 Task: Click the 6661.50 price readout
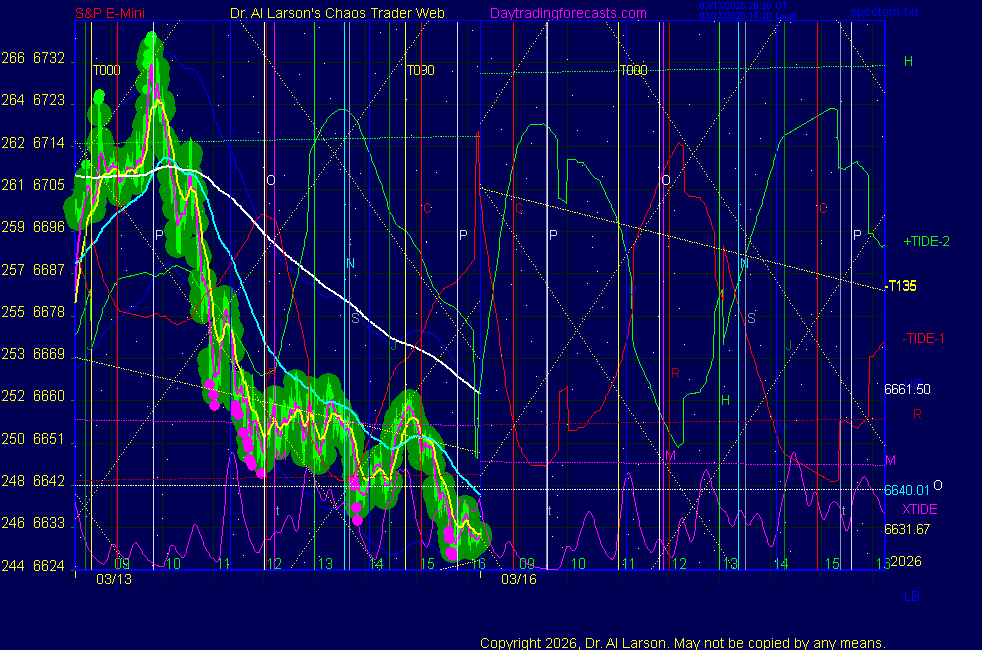[908, 389]
